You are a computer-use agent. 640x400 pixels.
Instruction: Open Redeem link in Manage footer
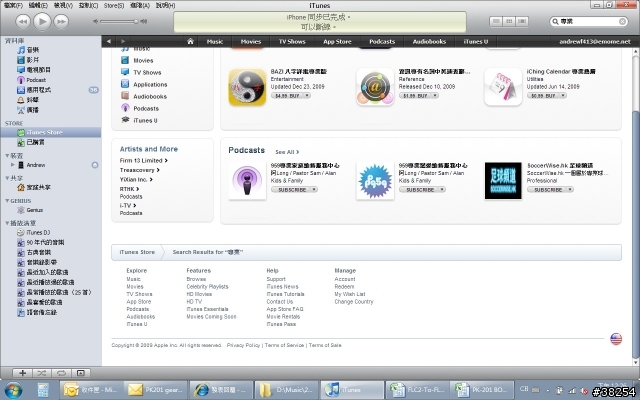pos(344,287)
